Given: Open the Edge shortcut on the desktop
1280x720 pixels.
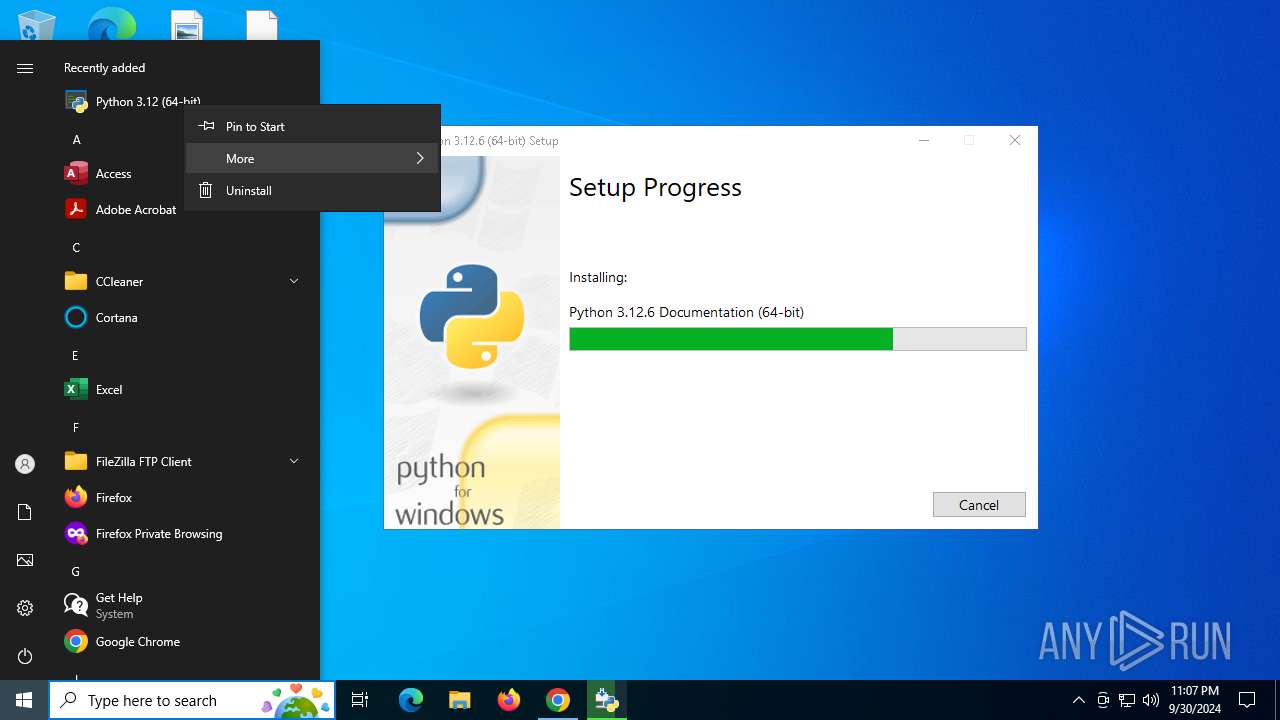Looking at the screenshot, I should pos(111,25).
